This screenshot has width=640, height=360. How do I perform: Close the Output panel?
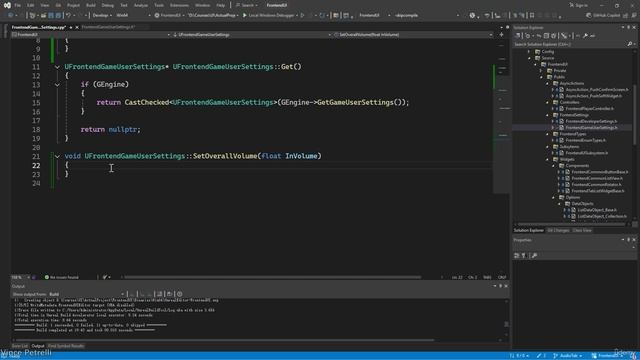[x=506, y=286]
